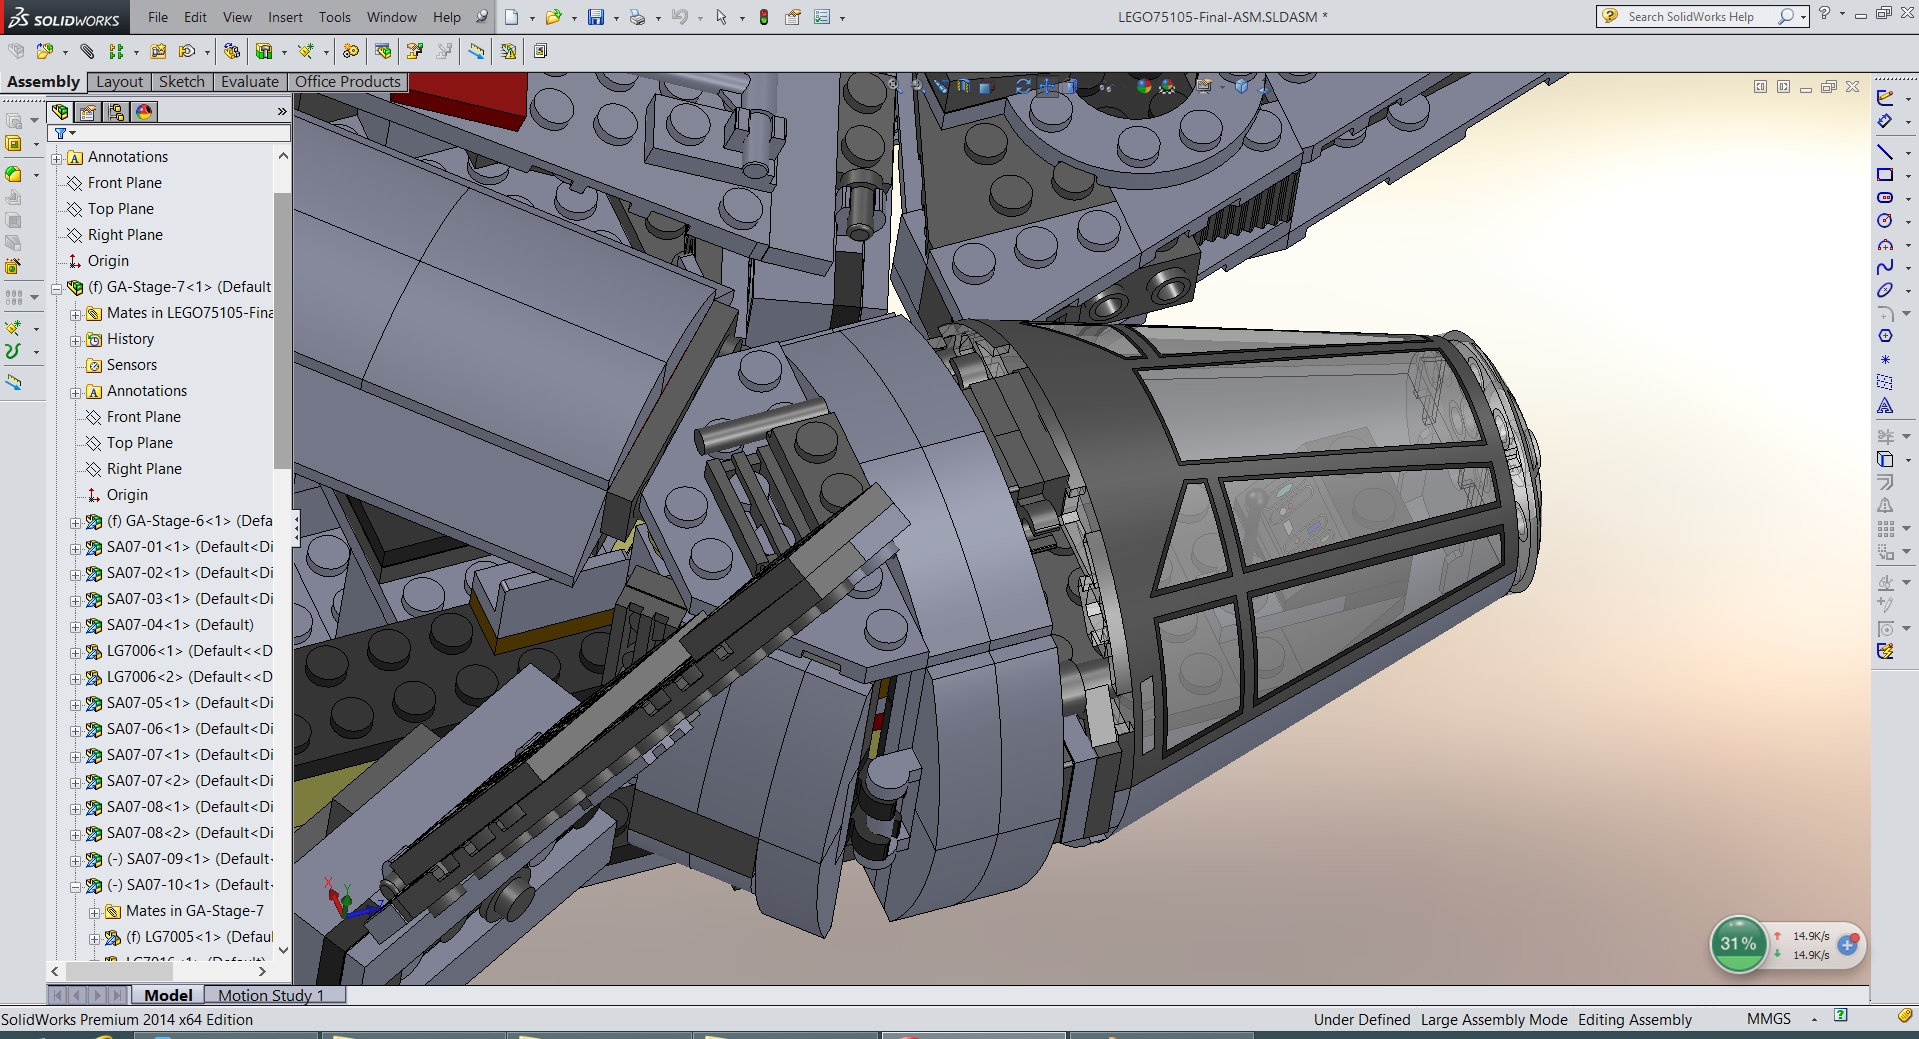Click the green 31% usage indicator
Image resolution: width=1919 pixels, height=1039 pixels.
[x=1738, y=944]
